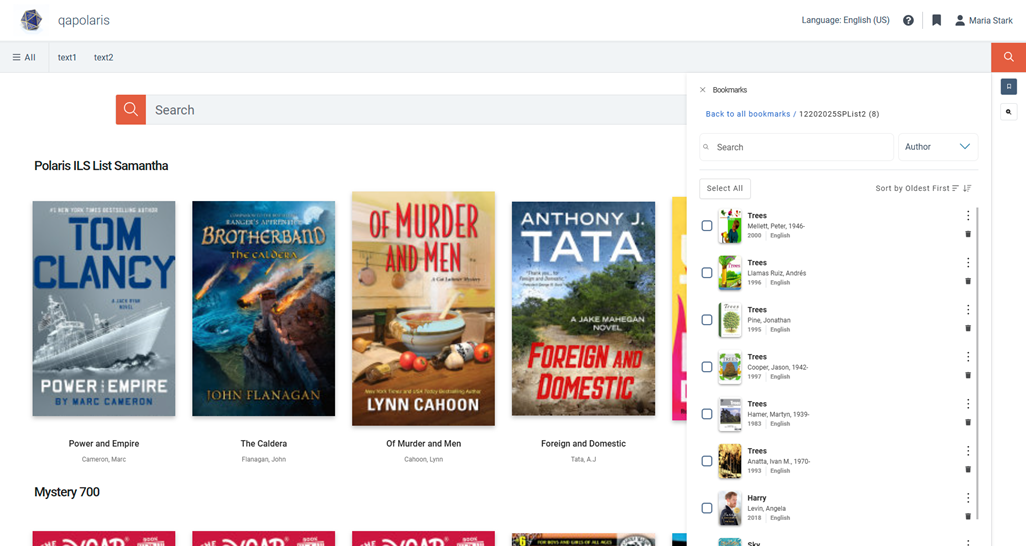Click the Foreign and Domestic title link

[583, 444]
